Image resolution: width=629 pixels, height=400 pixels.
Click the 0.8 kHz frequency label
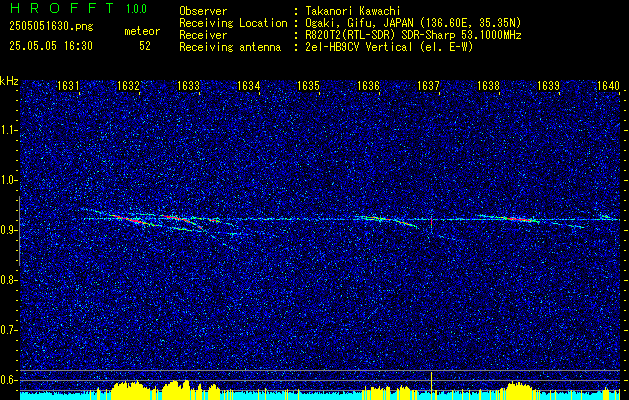click(x=7, y=280)
